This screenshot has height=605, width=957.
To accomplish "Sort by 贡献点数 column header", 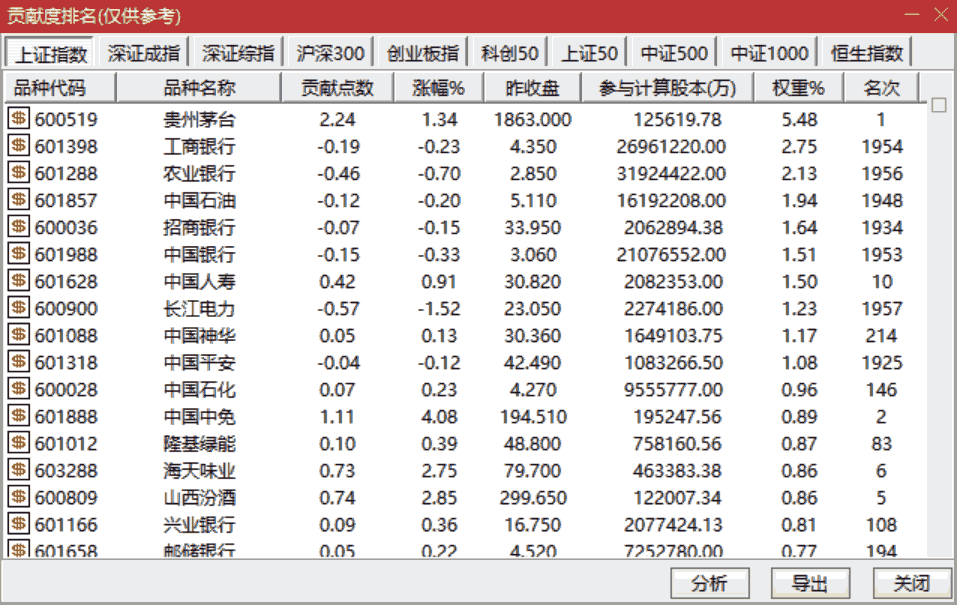I will [338, 88].
